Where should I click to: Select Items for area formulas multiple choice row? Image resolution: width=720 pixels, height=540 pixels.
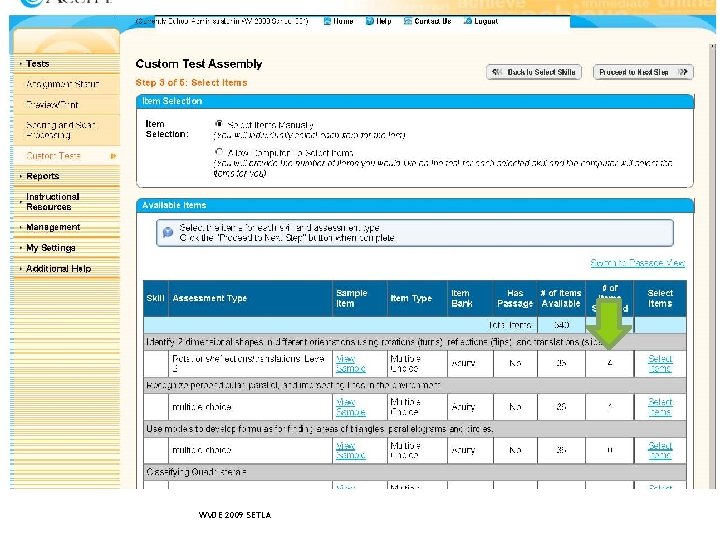660,450
